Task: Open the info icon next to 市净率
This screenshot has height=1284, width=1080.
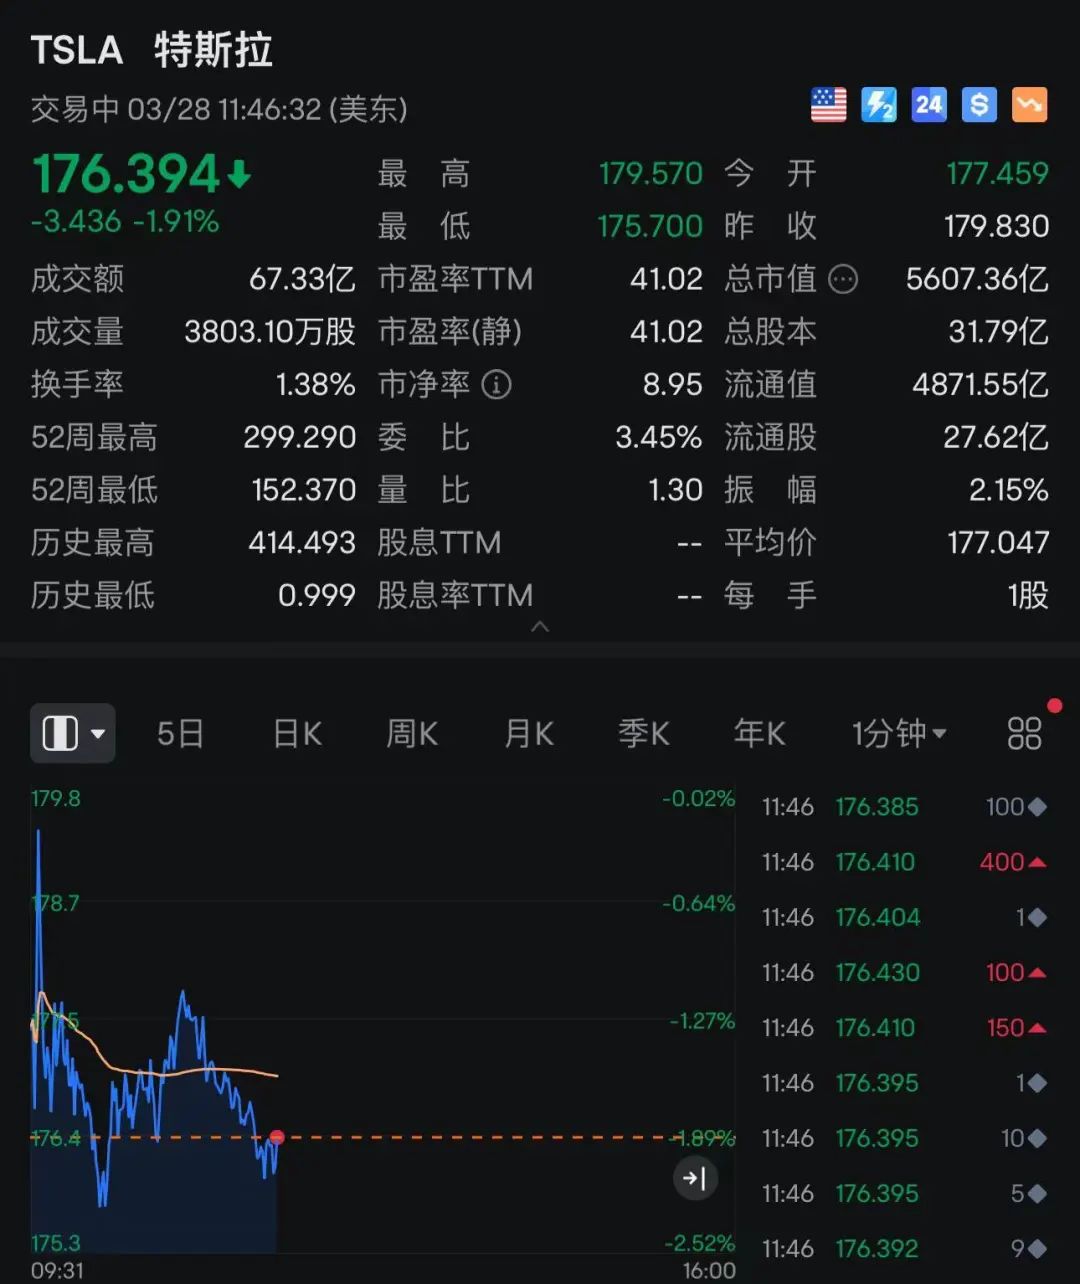Action: click(496, 384)
